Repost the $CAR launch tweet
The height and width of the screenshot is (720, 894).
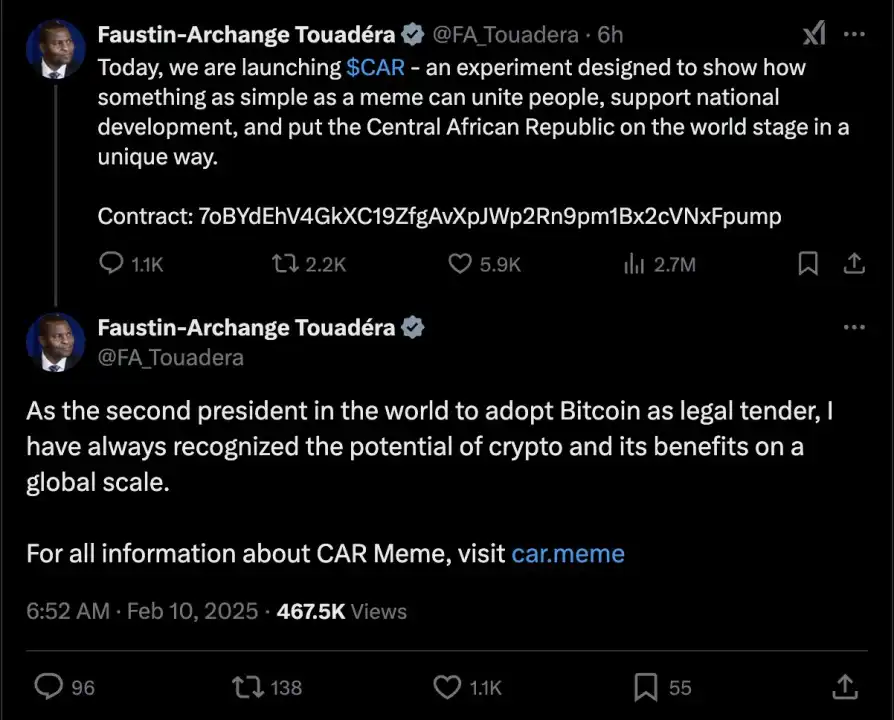[287, 263]
